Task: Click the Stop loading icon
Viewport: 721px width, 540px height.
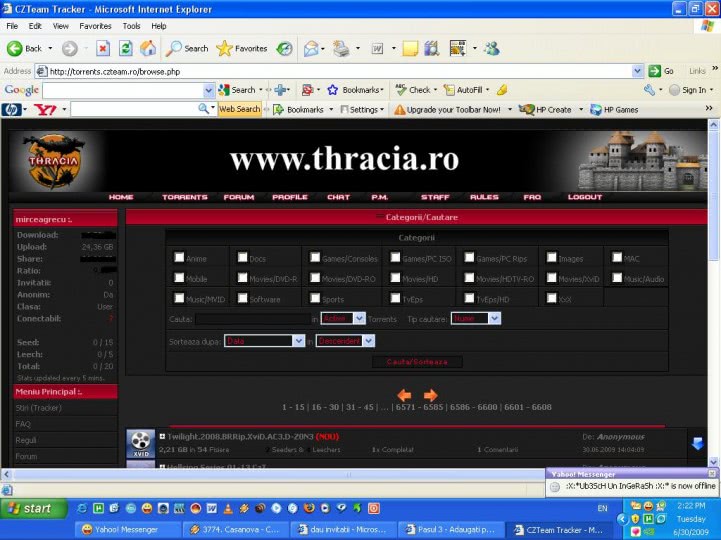Action: coord(103,48)
